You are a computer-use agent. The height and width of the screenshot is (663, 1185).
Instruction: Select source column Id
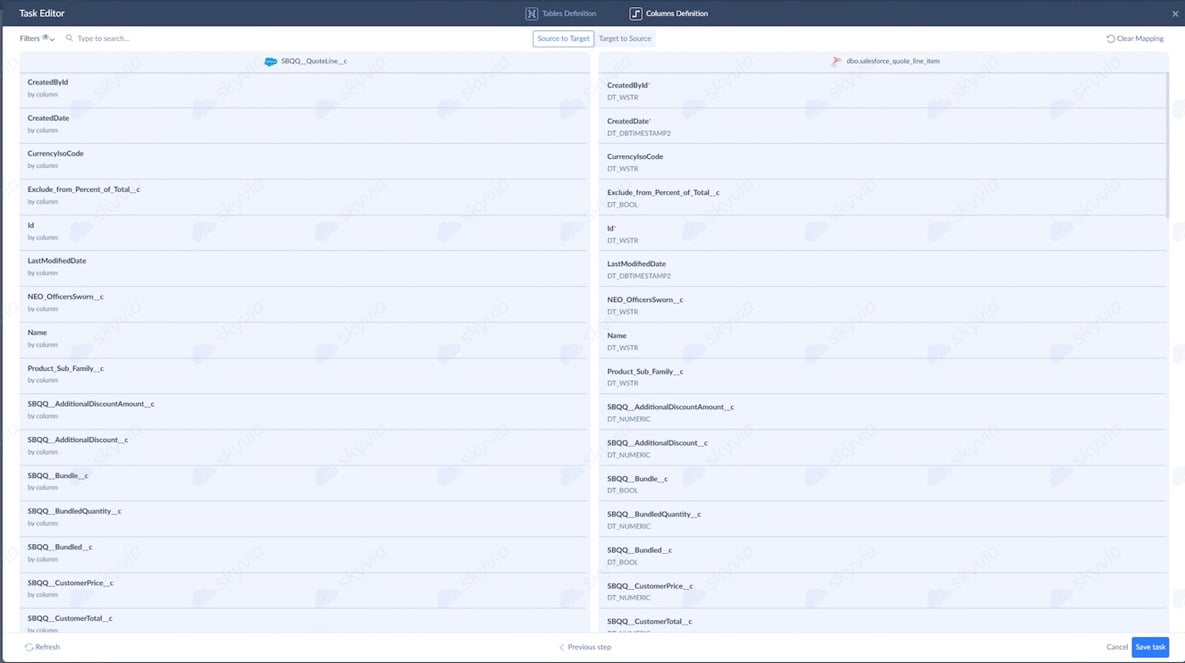click(304, 232)
